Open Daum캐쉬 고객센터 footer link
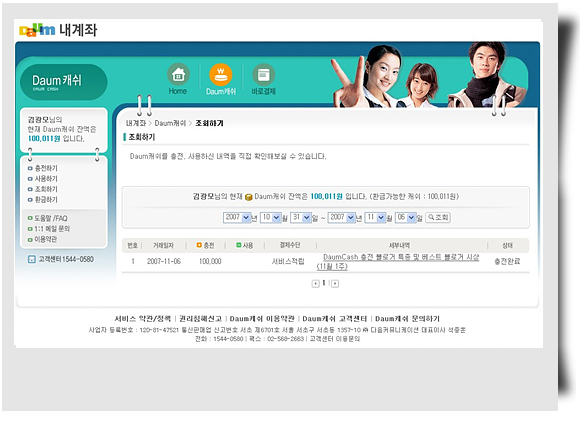580x433 pixels. pos(335,318)
